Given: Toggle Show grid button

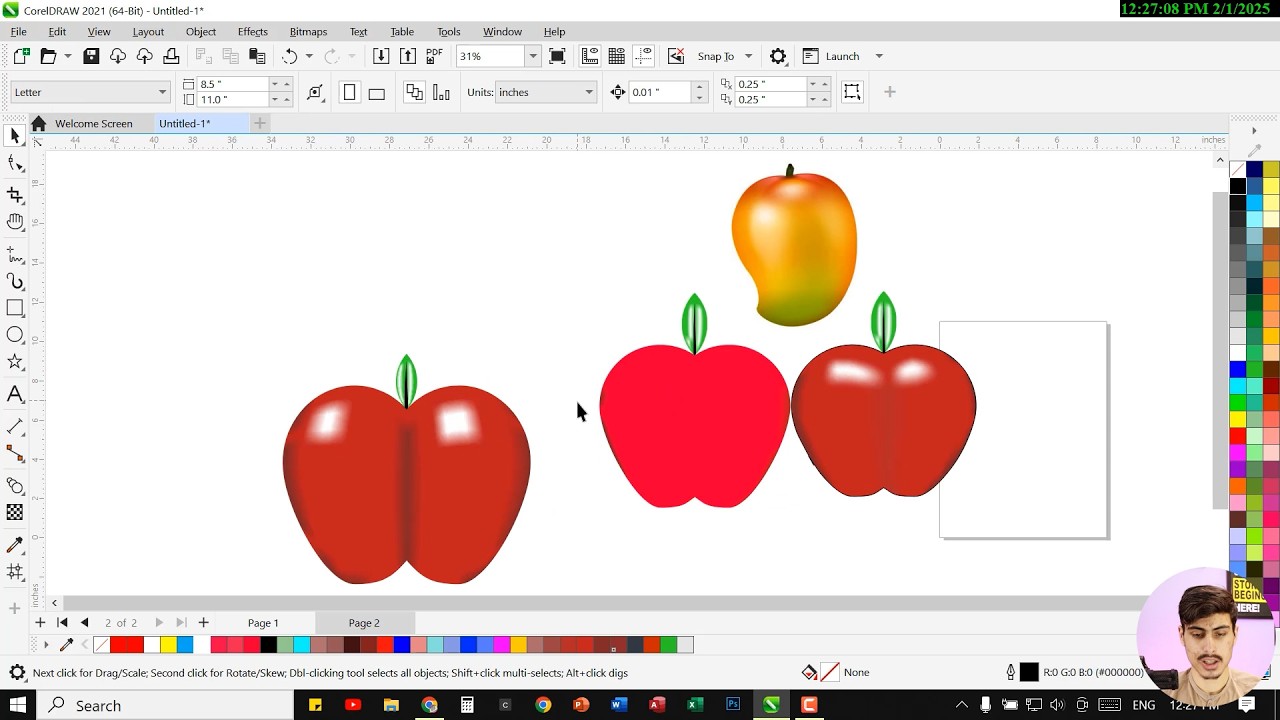Looking at the screenshot, I should click(x=617, y=56).
